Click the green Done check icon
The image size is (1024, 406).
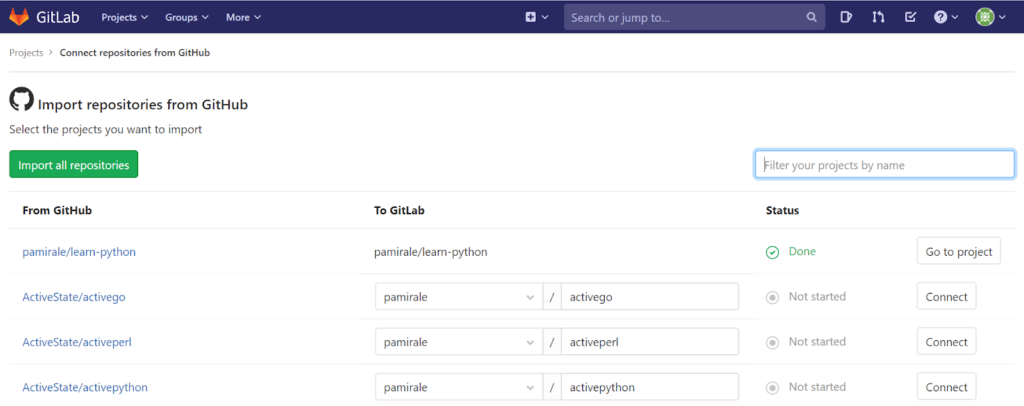tap(773, 252)
